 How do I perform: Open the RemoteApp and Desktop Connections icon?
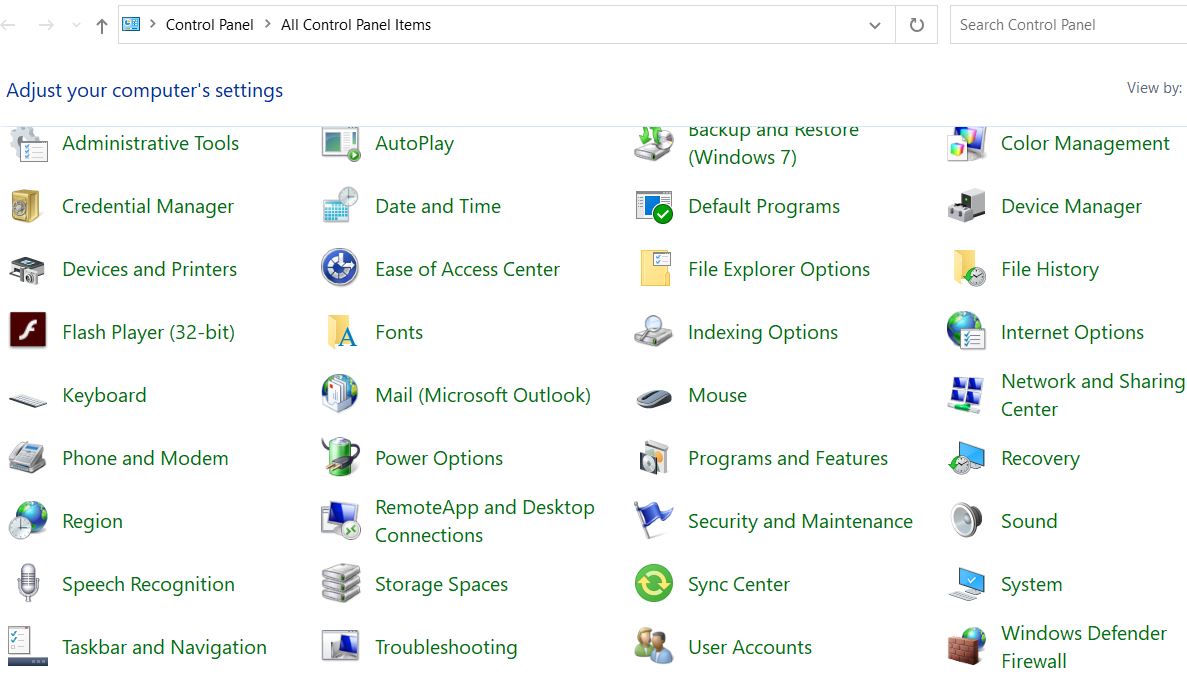[341, 520]
